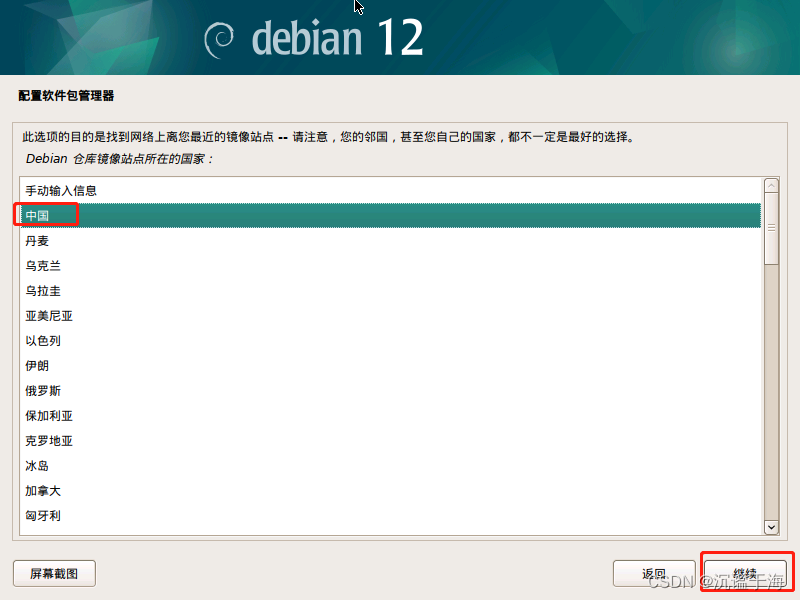The width and height of the screenshot is (800, 600).
Task: Pick 乌克兰 in the mirror list
Action: click(x=390, y=266)
